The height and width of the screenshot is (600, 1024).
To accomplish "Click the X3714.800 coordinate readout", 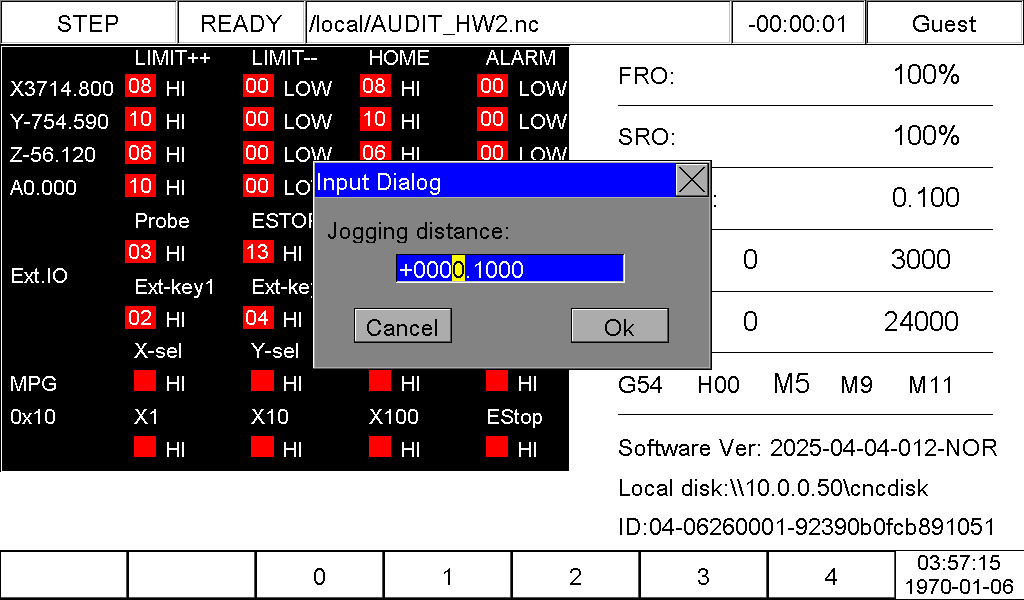I will [62, 88].
